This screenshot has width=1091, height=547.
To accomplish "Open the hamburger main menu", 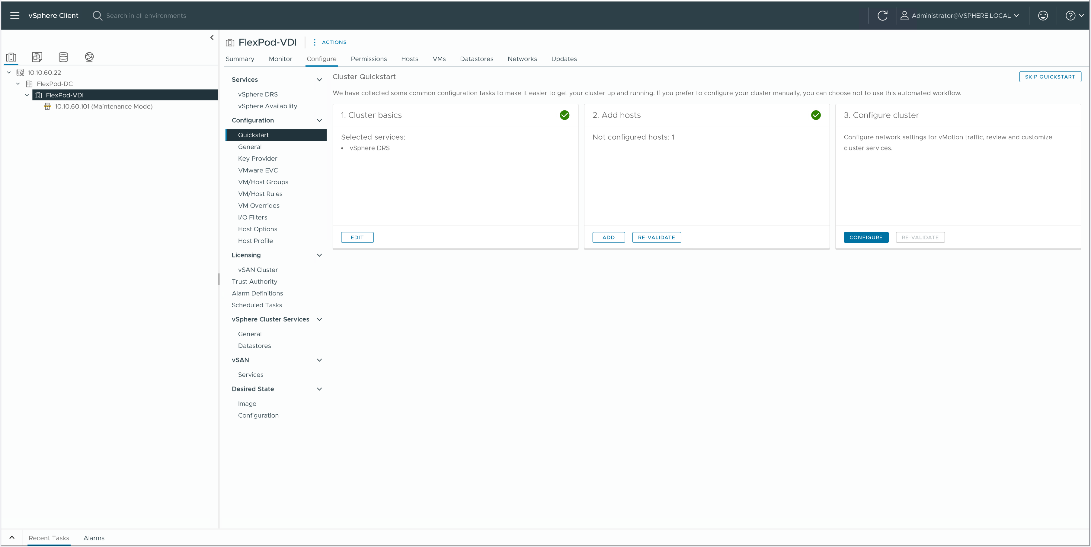I will (x=15, y=15).
